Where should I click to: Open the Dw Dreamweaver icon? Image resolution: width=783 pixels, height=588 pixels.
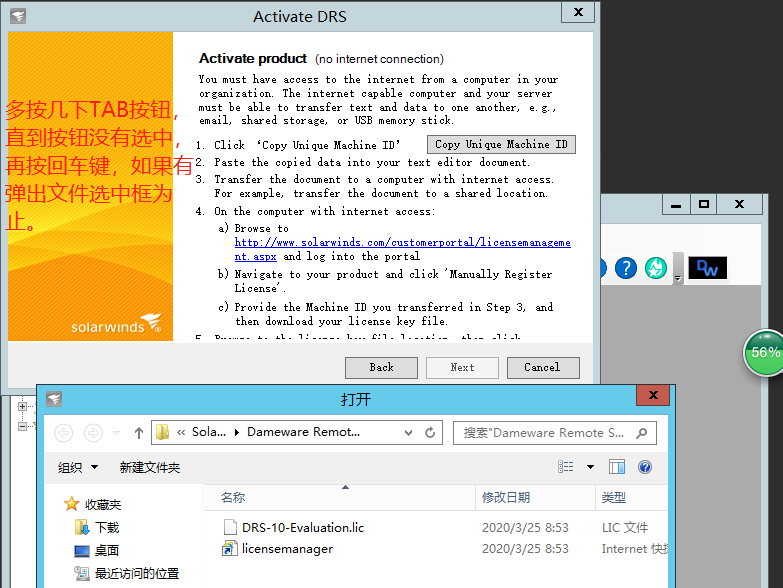pyautogui.click(x=707, y=268)
